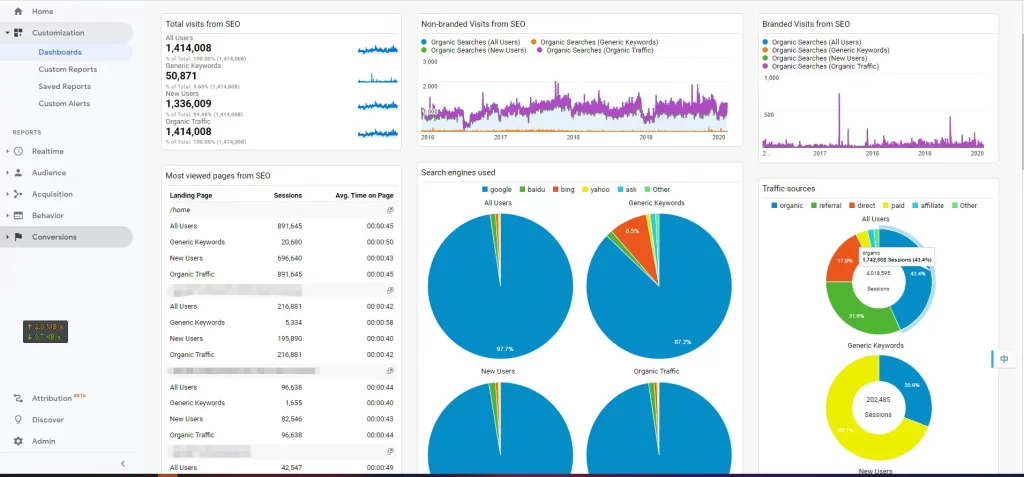Click the paid legend swatch
This screenshot has height=477, width=1024.
886,205
